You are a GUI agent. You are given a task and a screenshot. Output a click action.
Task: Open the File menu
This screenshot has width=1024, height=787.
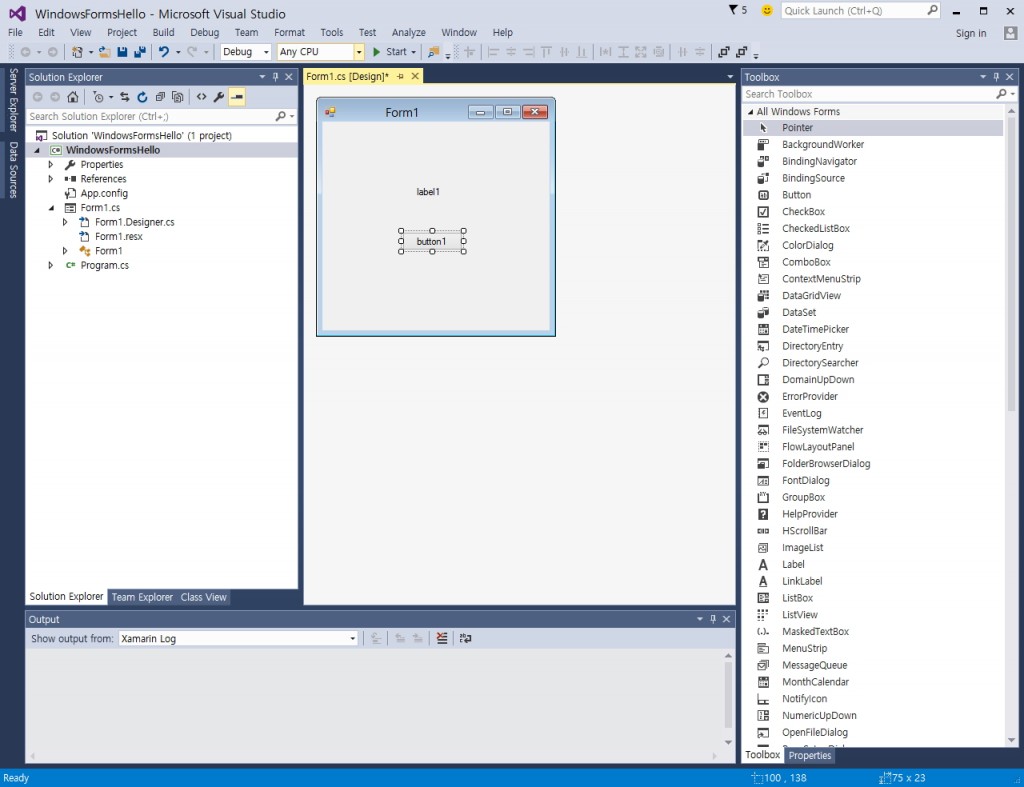click(15, 32)
